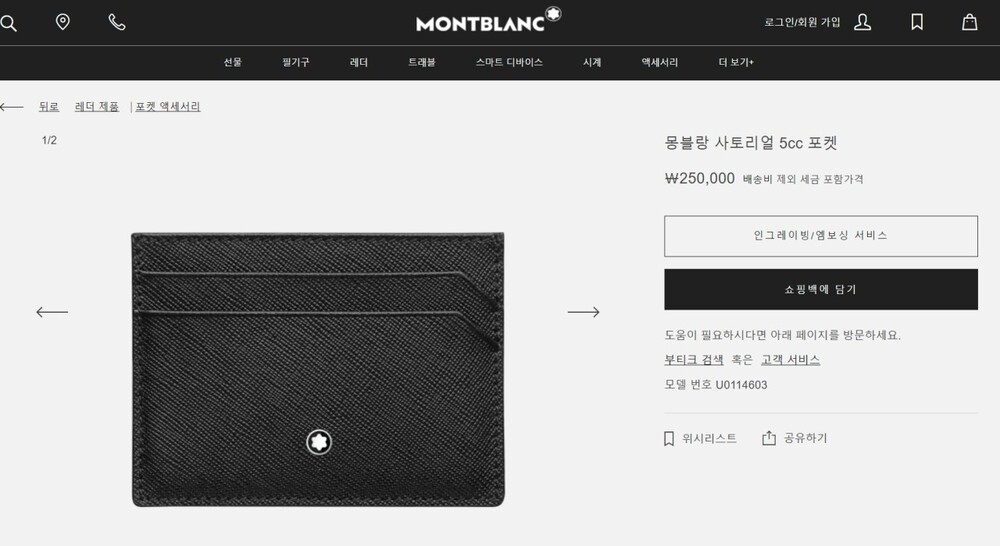Click the 쇼핑백에 담기 button
This screenshot has width=1000, height=546.
point(821,290)
